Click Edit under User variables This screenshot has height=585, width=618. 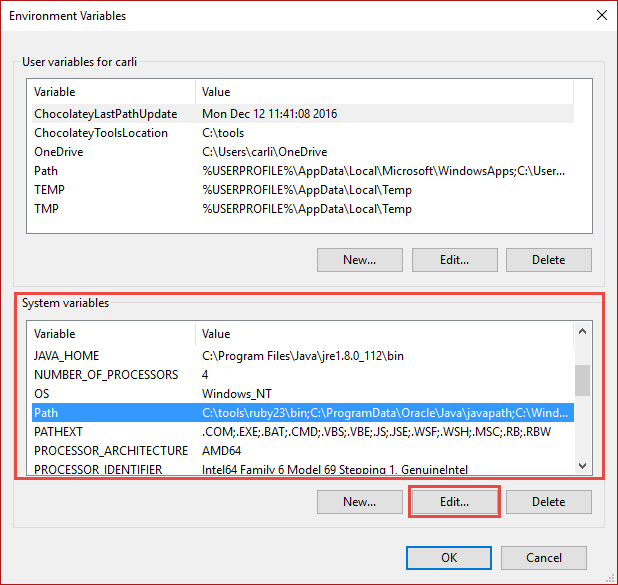click(454, 260)
